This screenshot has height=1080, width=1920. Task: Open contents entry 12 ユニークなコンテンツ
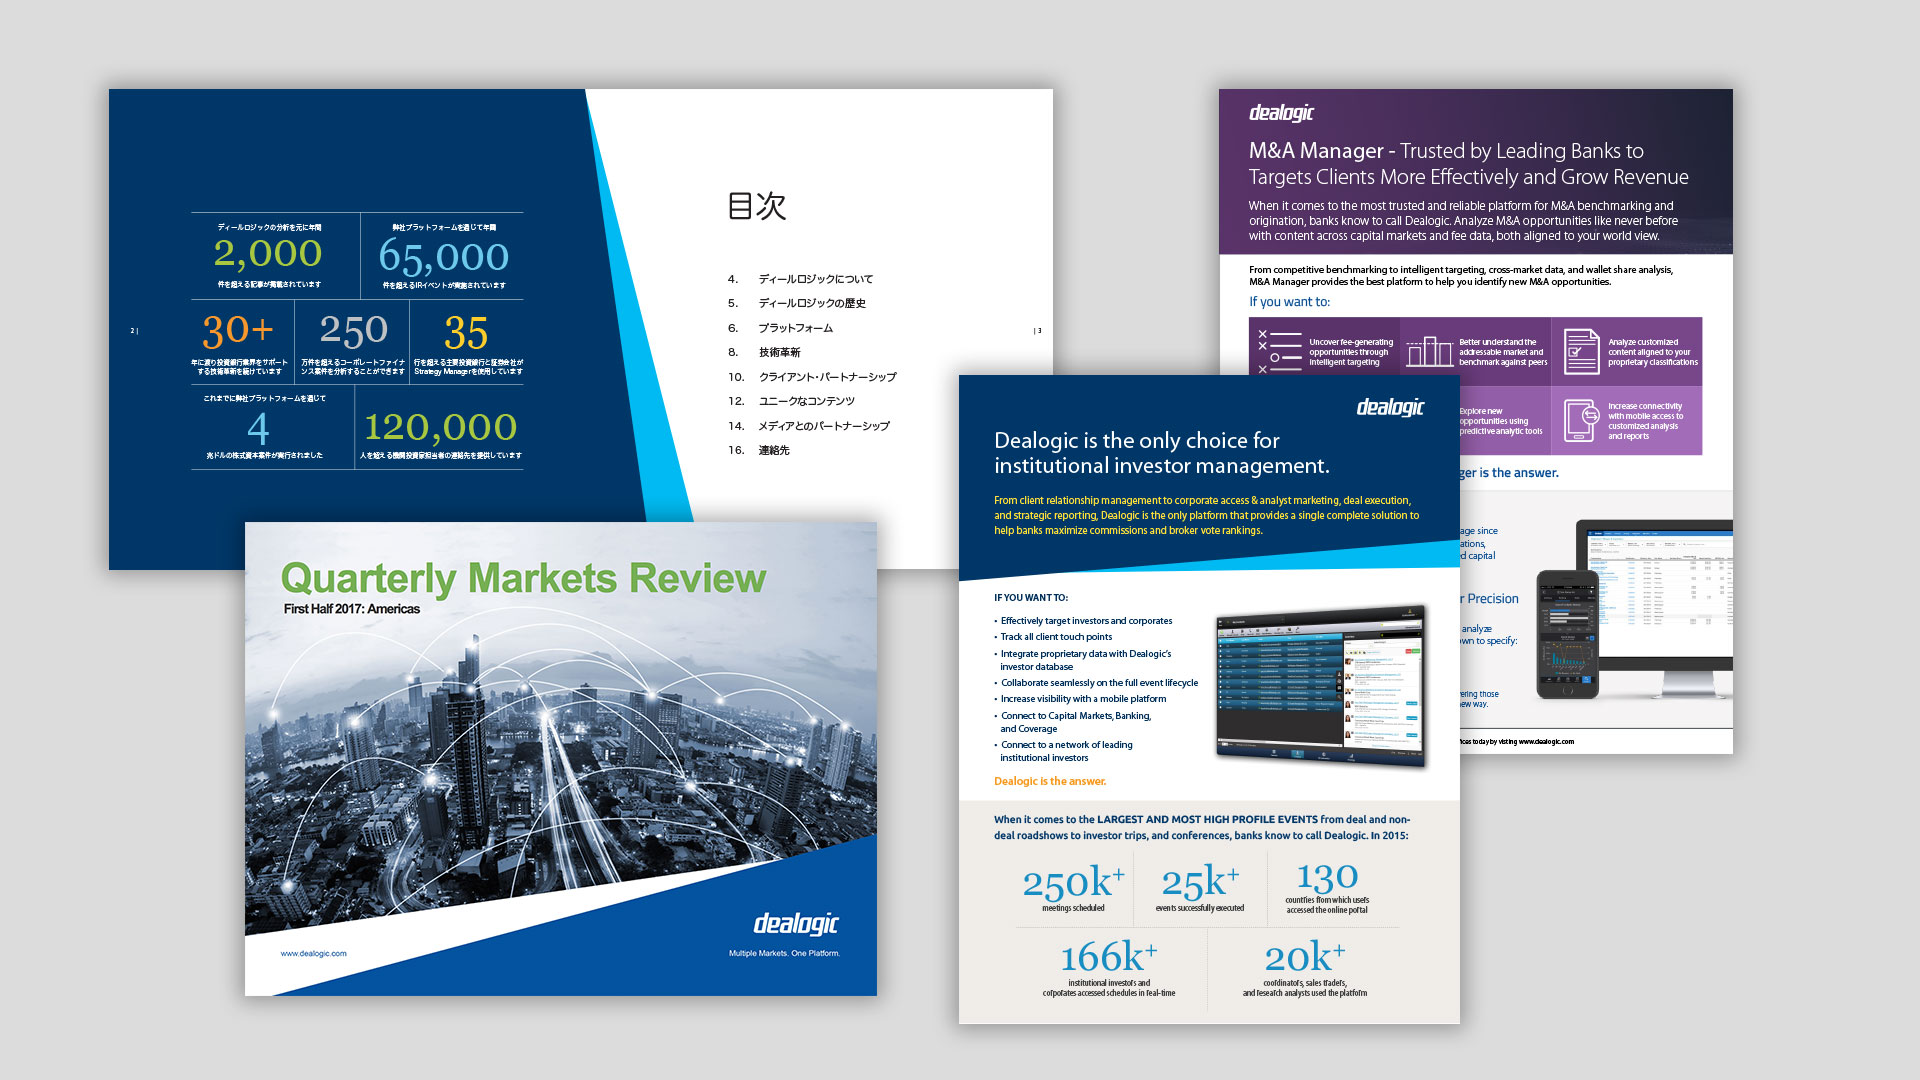pos(791,401)
